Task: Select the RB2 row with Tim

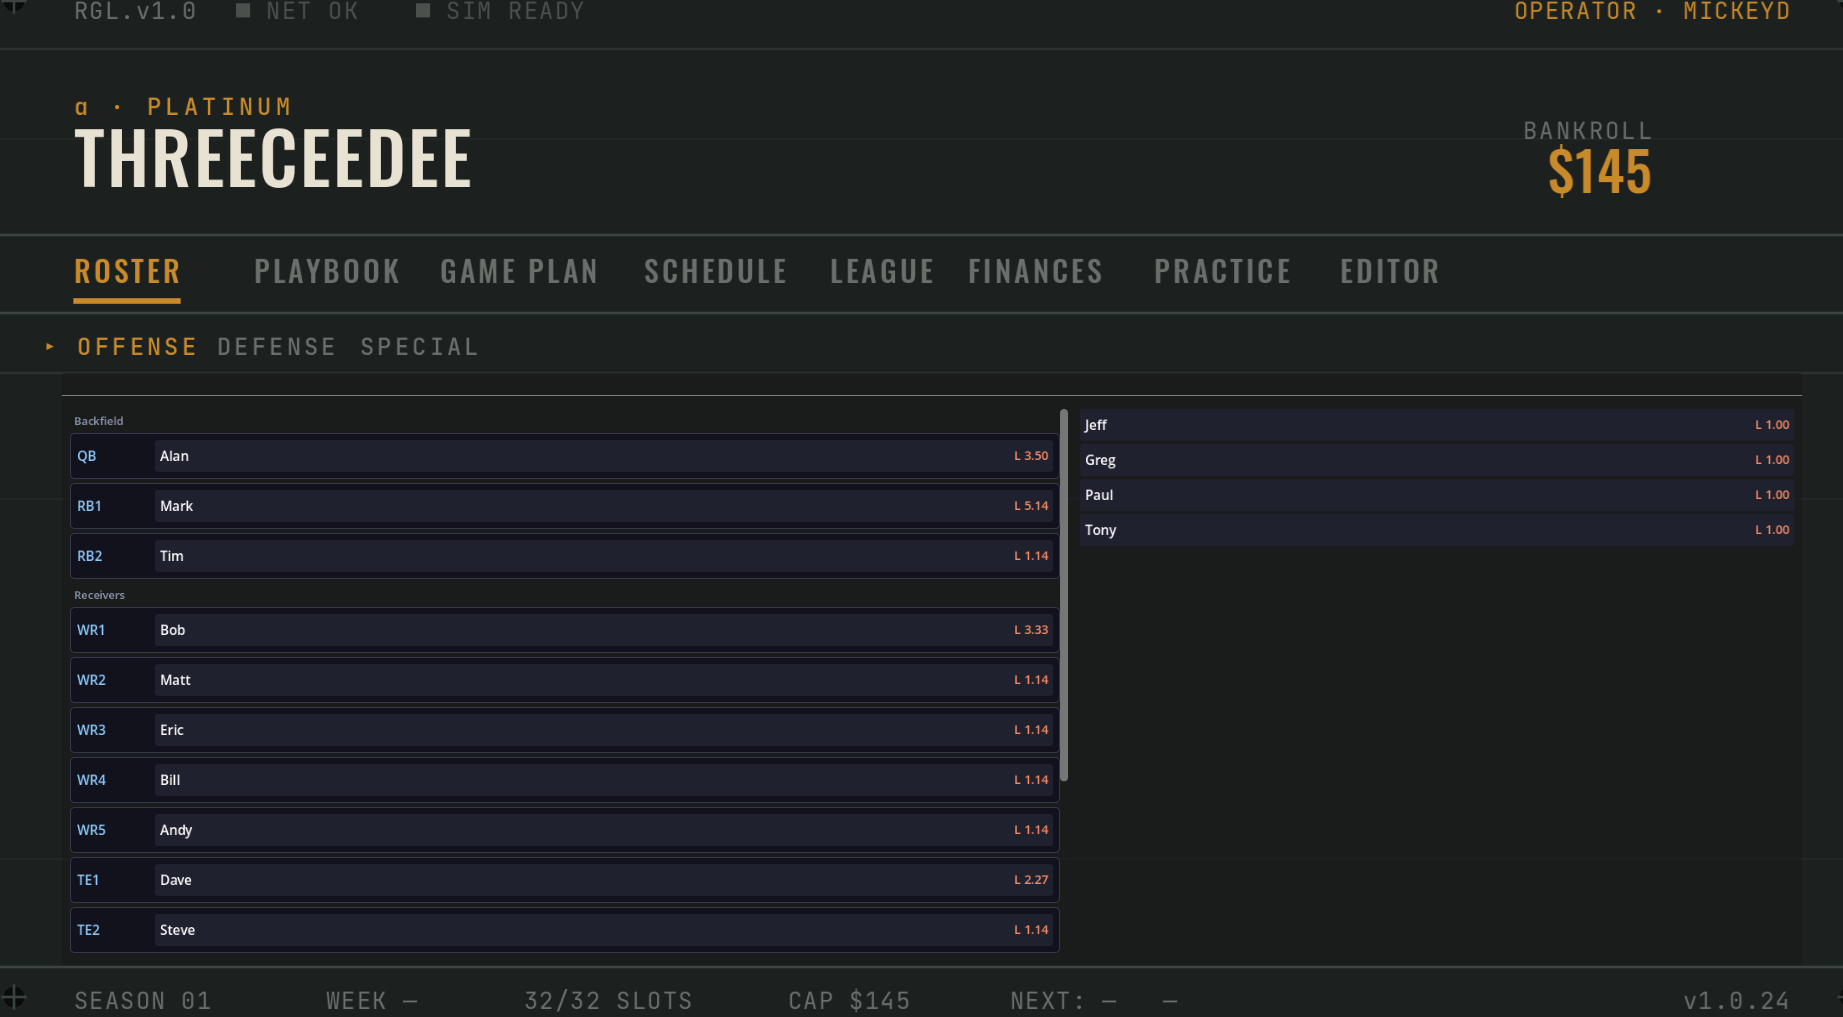Action: 564,556
